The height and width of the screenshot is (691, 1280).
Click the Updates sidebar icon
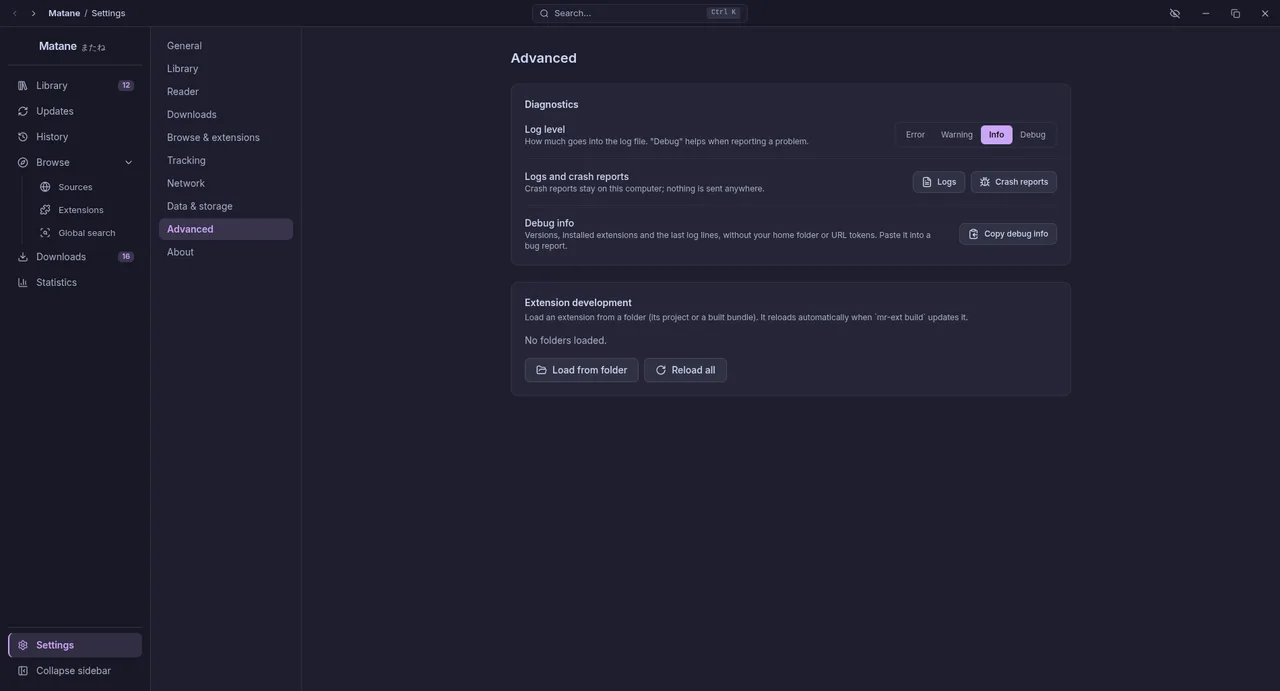tap(23, 111)
